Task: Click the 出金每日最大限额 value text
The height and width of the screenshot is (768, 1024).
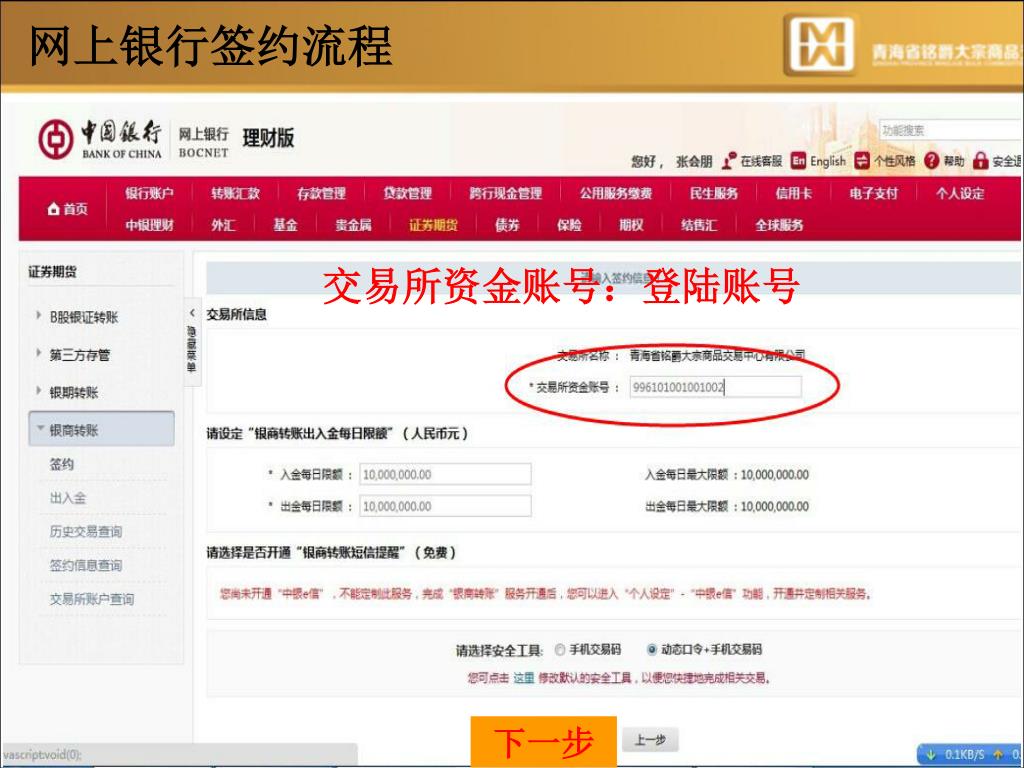Action: pos(775,506)
